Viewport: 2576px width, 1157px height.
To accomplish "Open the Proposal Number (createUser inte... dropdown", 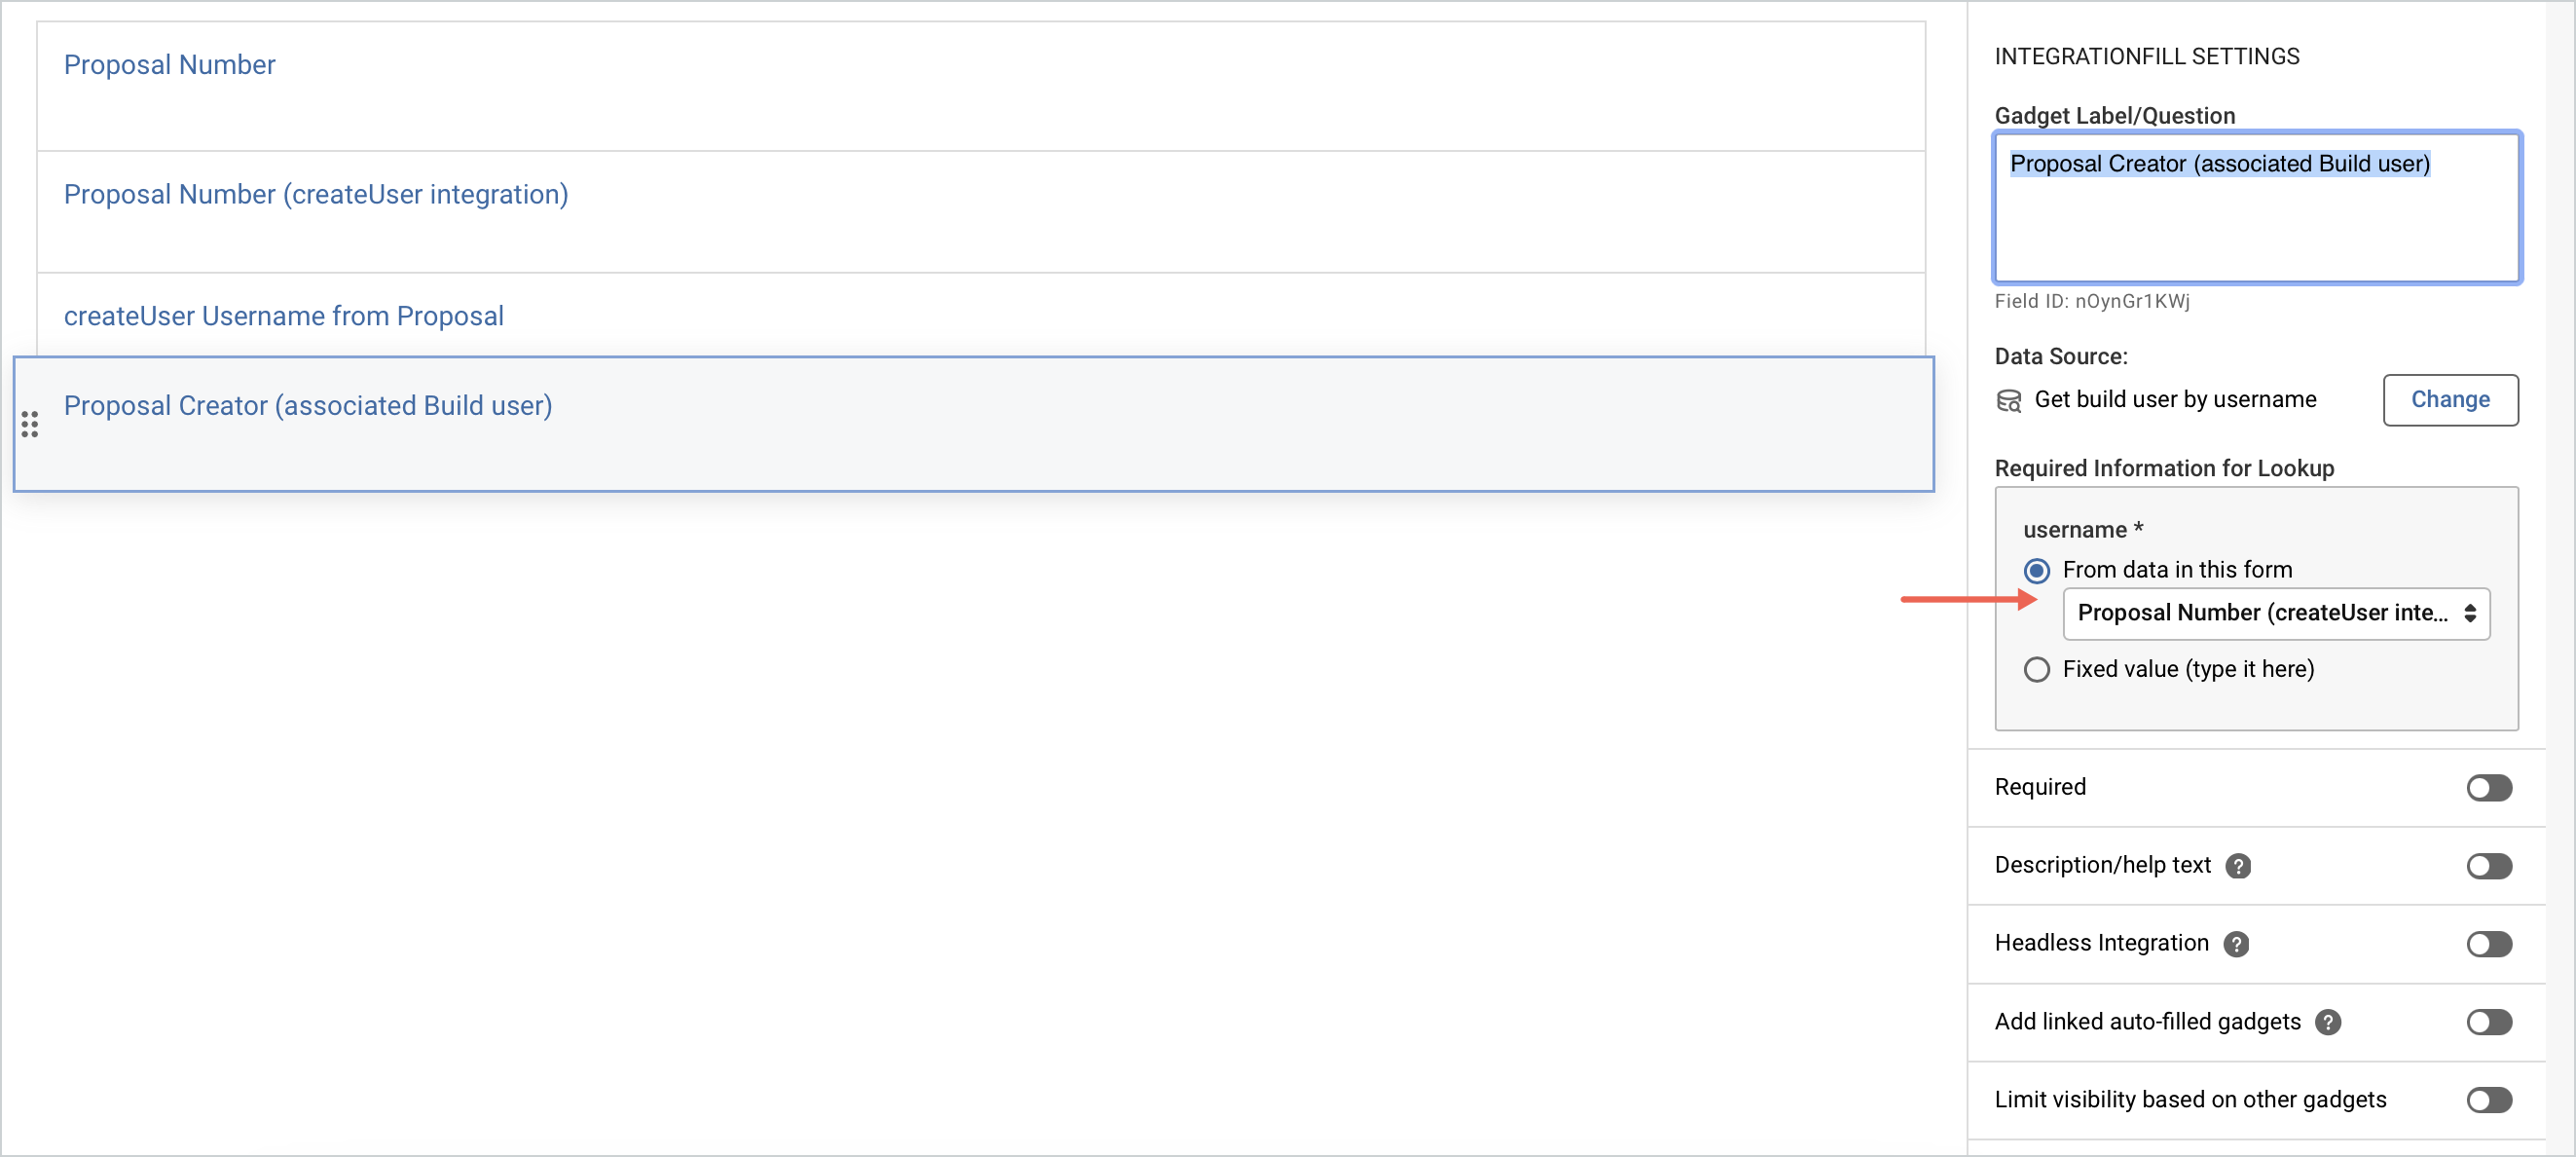I will pos(2276,613).
